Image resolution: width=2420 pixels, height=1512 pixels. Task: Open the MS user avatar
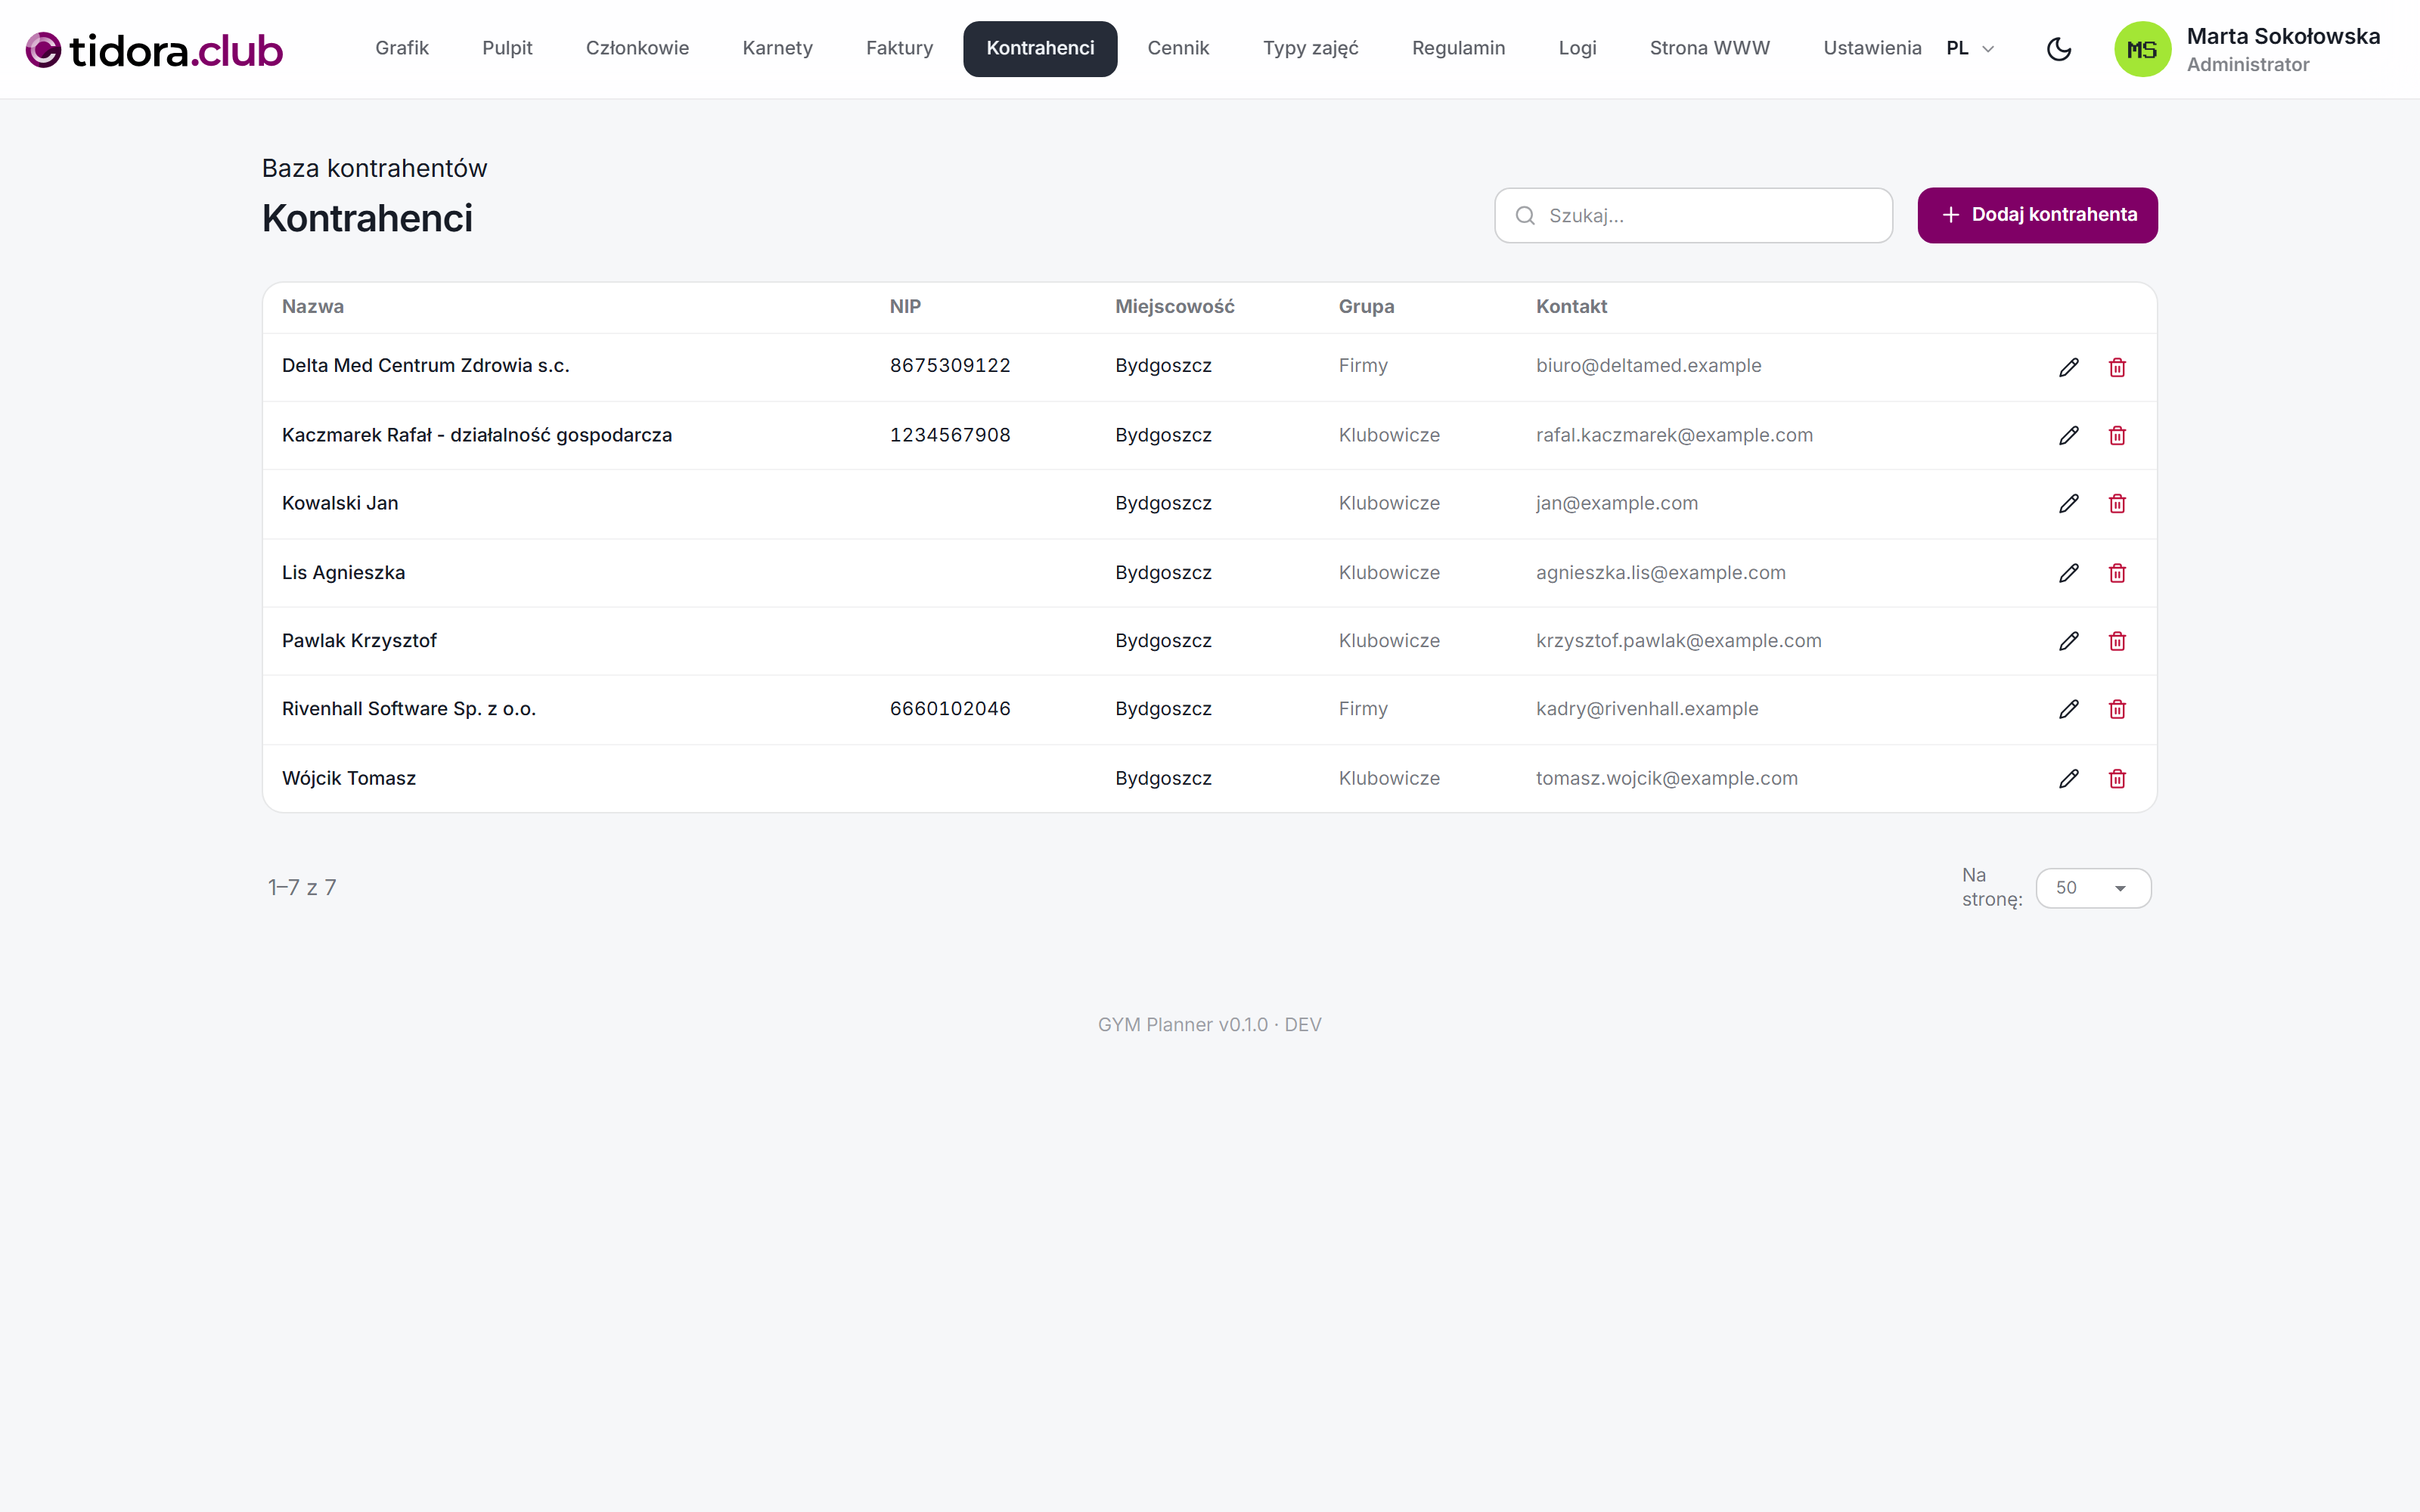pos(2142,49)
